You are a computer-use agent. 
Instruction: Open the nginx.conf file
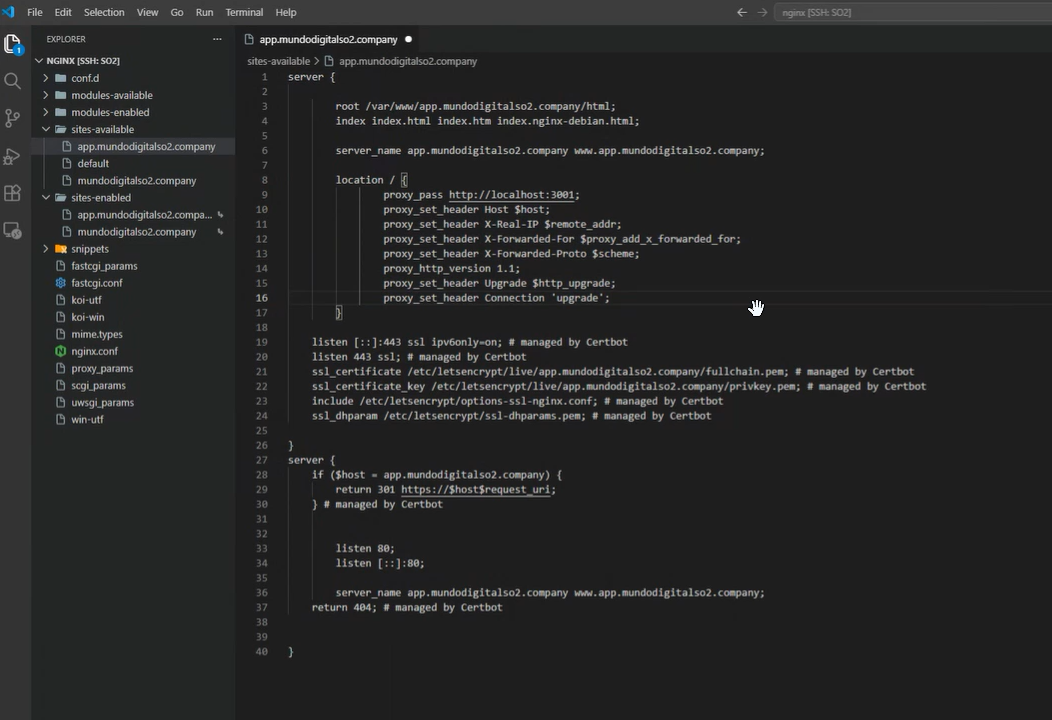(134, 351)
